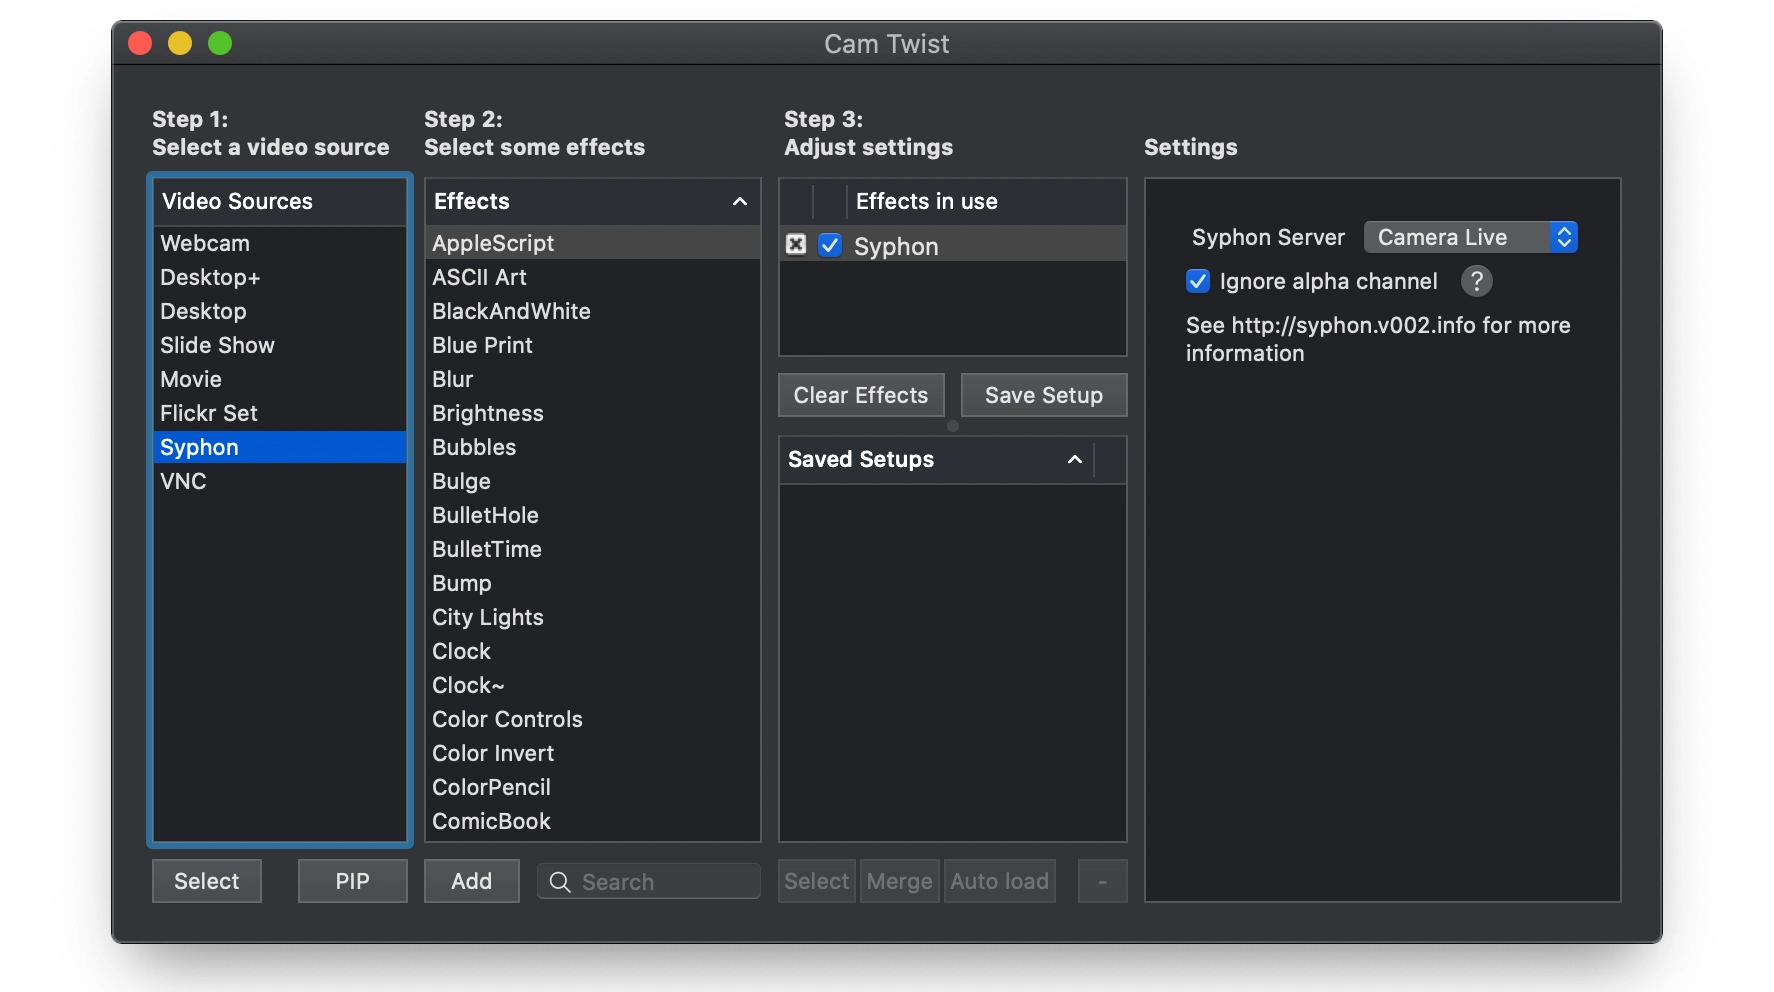Image resolution: width=1774 pixels, height=992 pixels.
Task: Open the help question mark button
Action: tap(1476, 281)
